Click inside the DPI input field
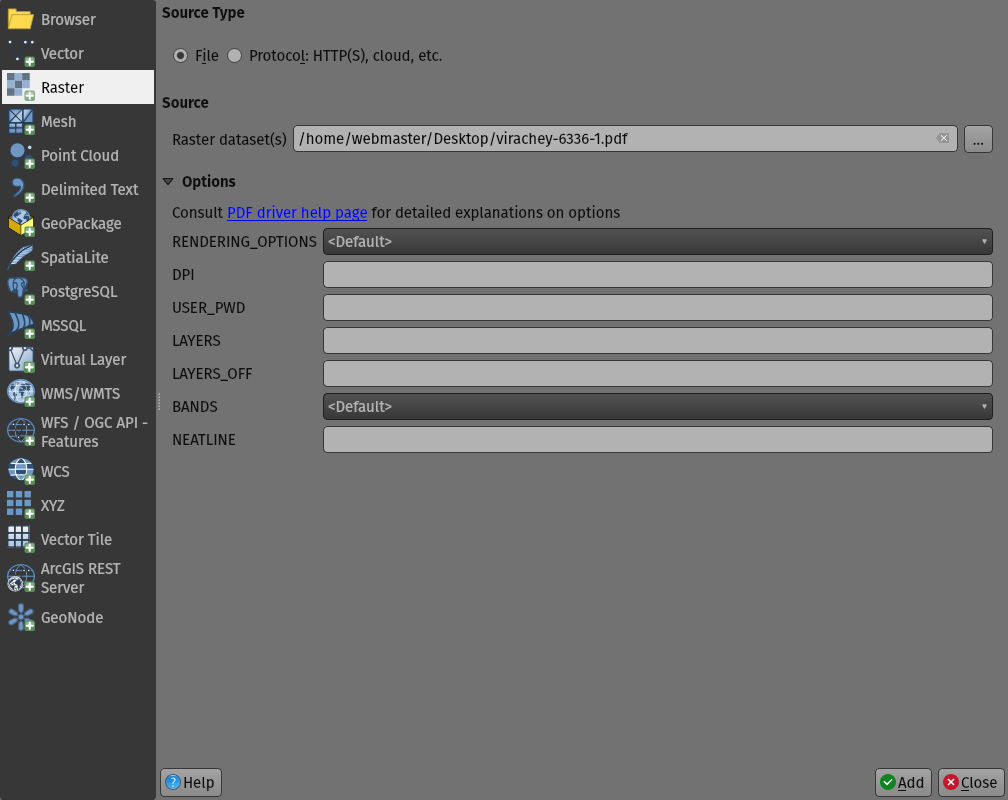The height and width of the screenshot is (800, 1008). pos(657,275)
